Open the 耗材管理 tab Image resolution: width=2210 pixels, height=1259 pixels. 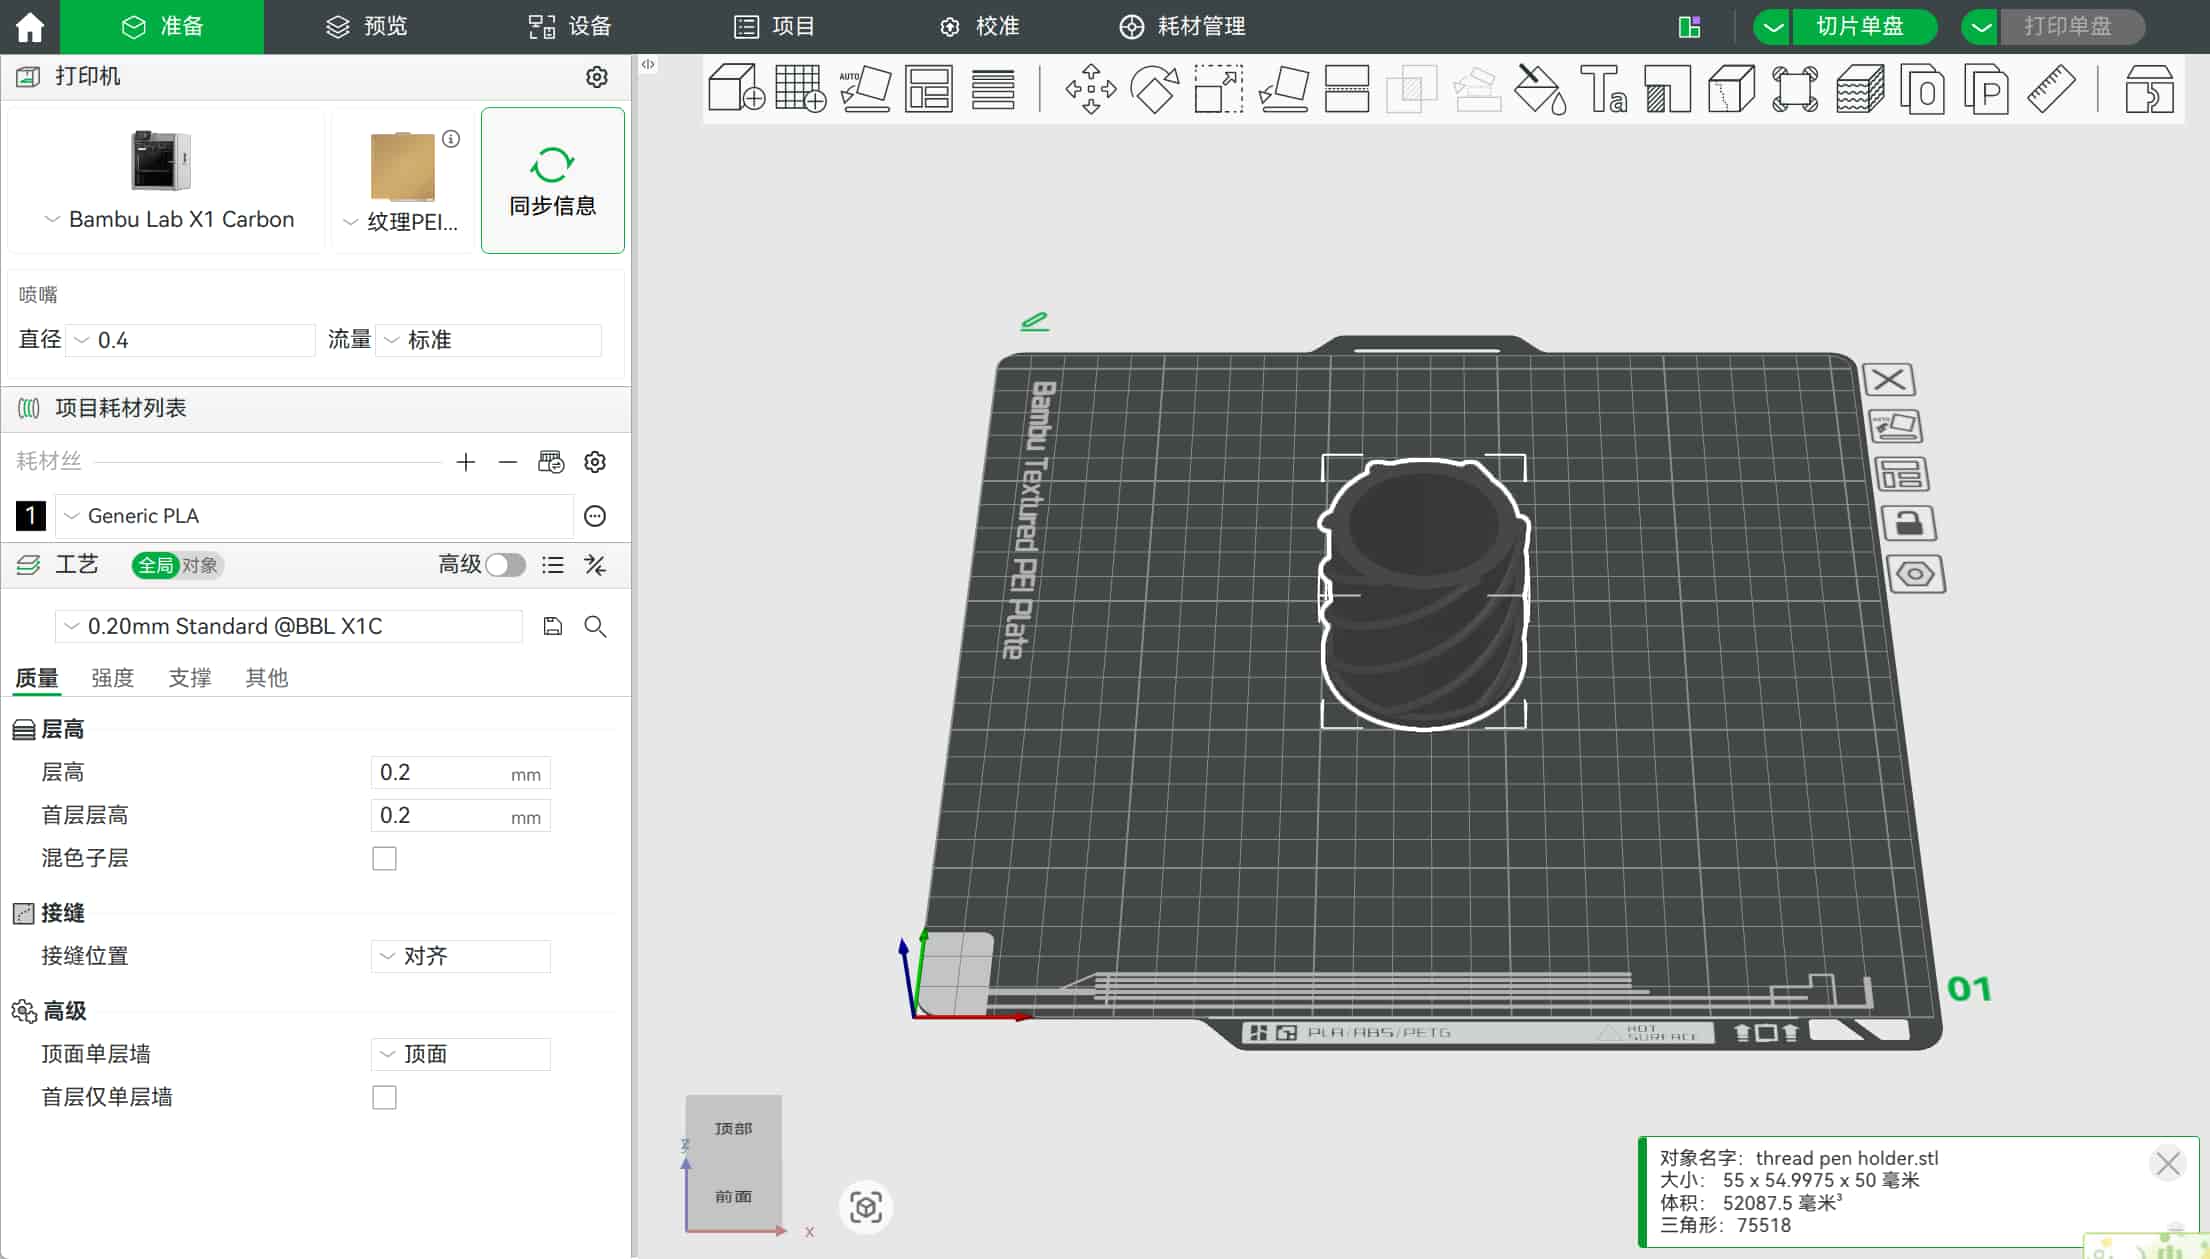point(1182,27)
